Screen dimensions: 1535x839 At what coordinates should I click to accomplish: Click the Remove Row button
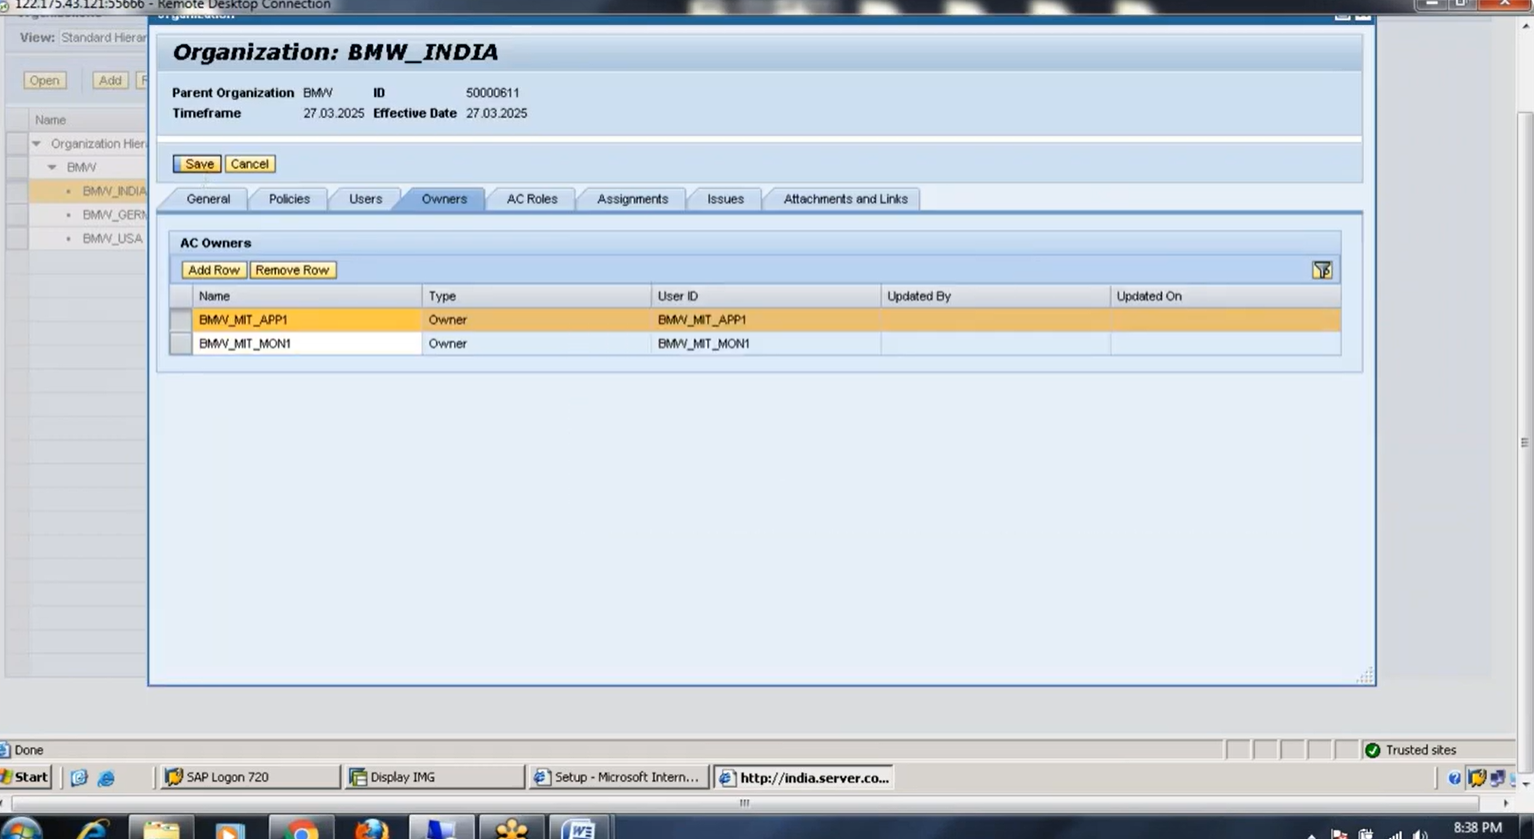click(292, 270)
